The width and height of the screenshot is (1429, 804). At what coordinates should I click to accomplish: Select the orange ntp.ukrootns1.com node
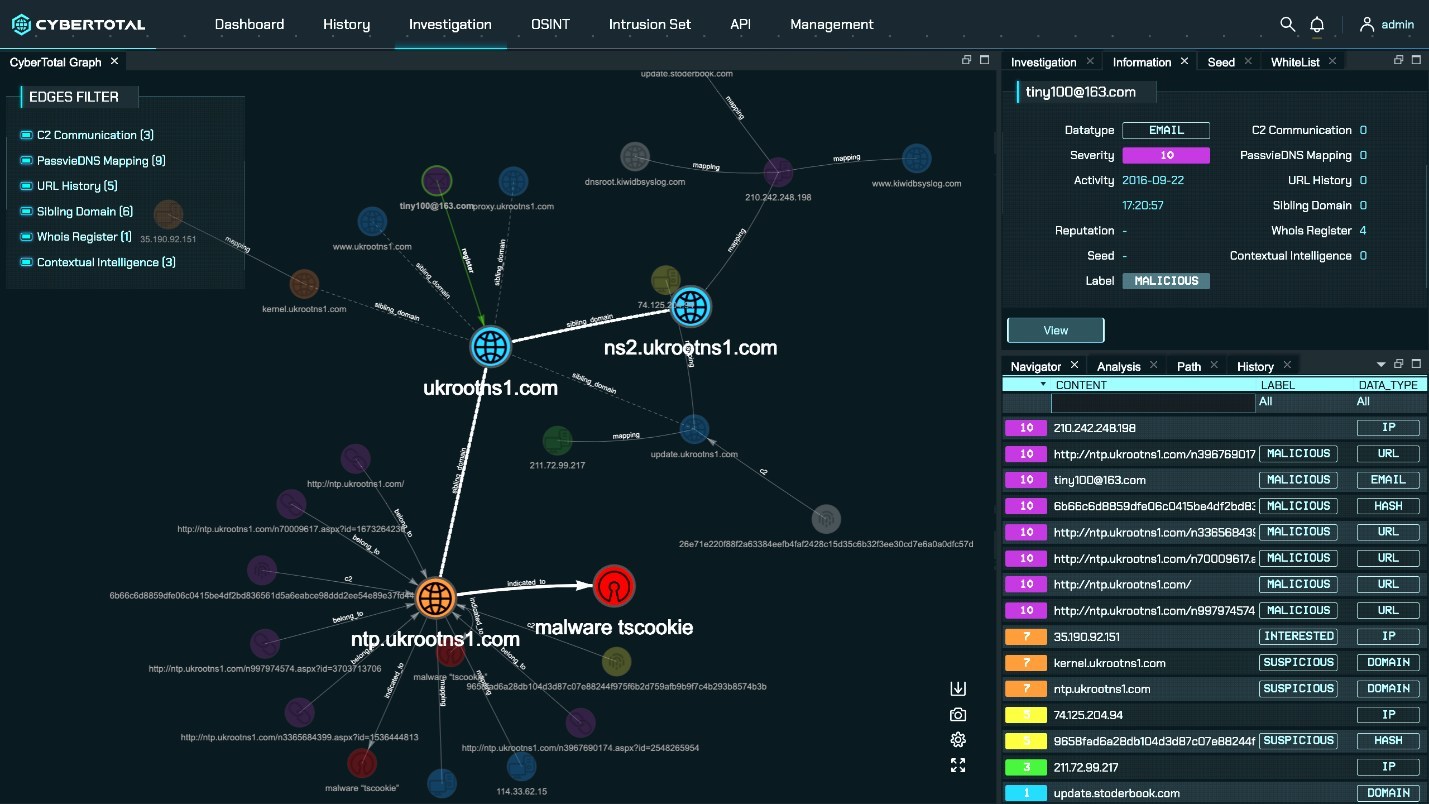point(436,597)
